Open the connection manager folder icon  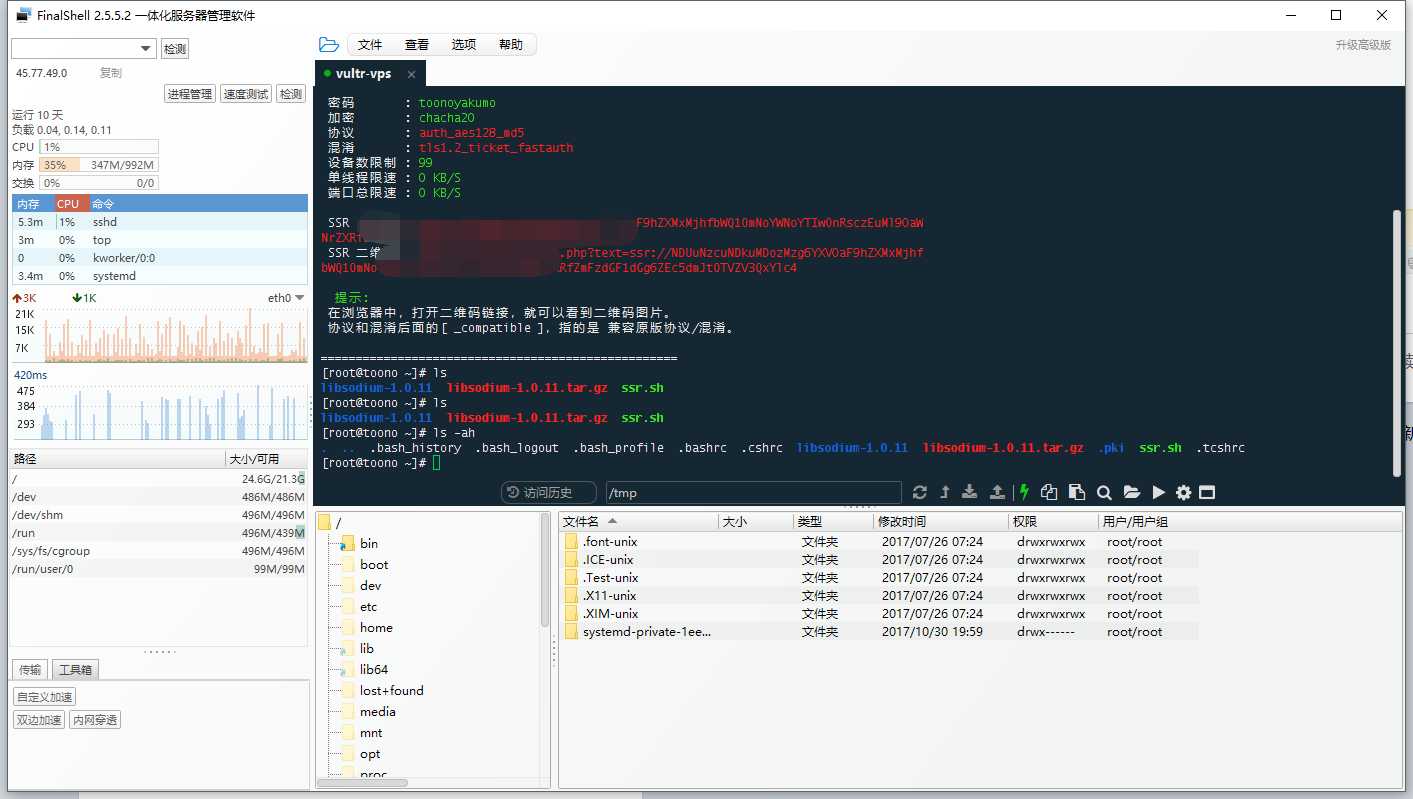[x=328, y=45]
